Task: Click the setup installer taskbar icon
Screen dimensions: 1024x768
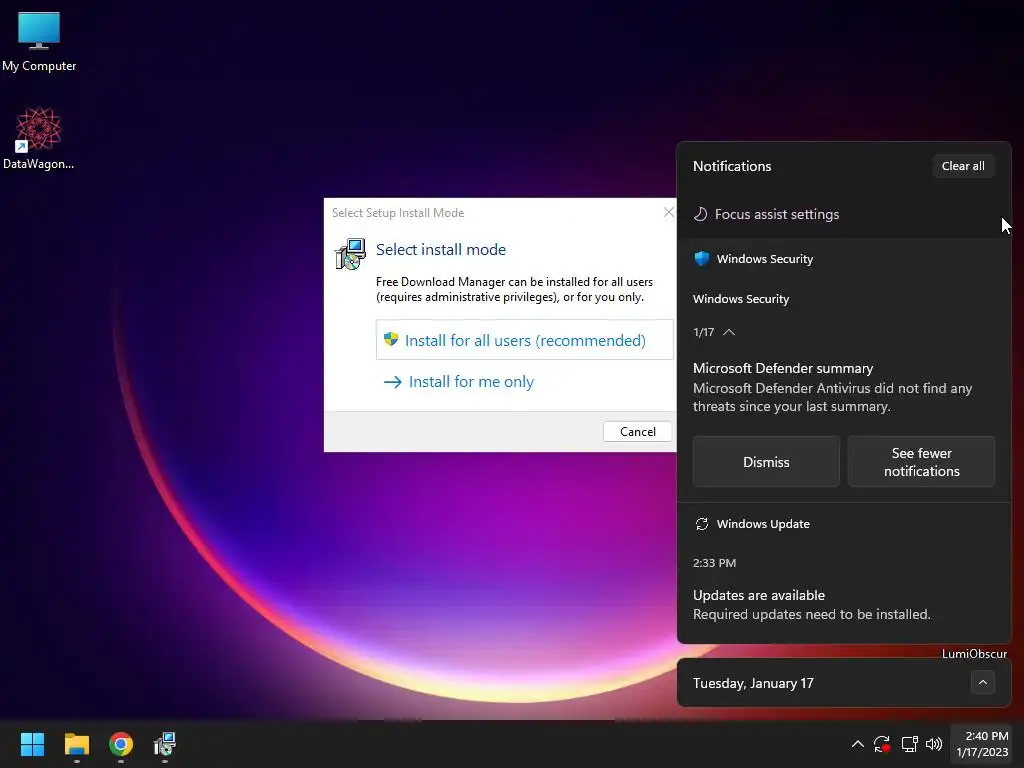Action: click(x=165, y=744)
